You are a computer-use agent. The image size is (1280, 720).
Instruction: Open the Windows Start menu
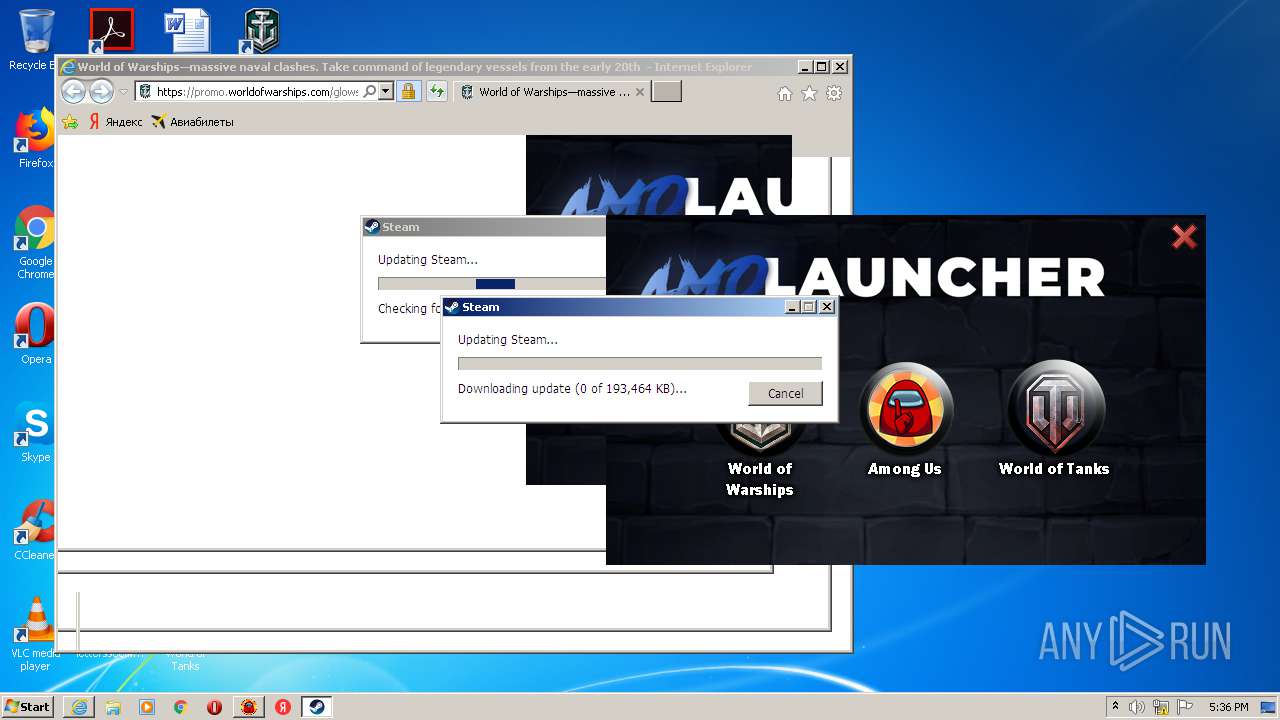[28, 706]
